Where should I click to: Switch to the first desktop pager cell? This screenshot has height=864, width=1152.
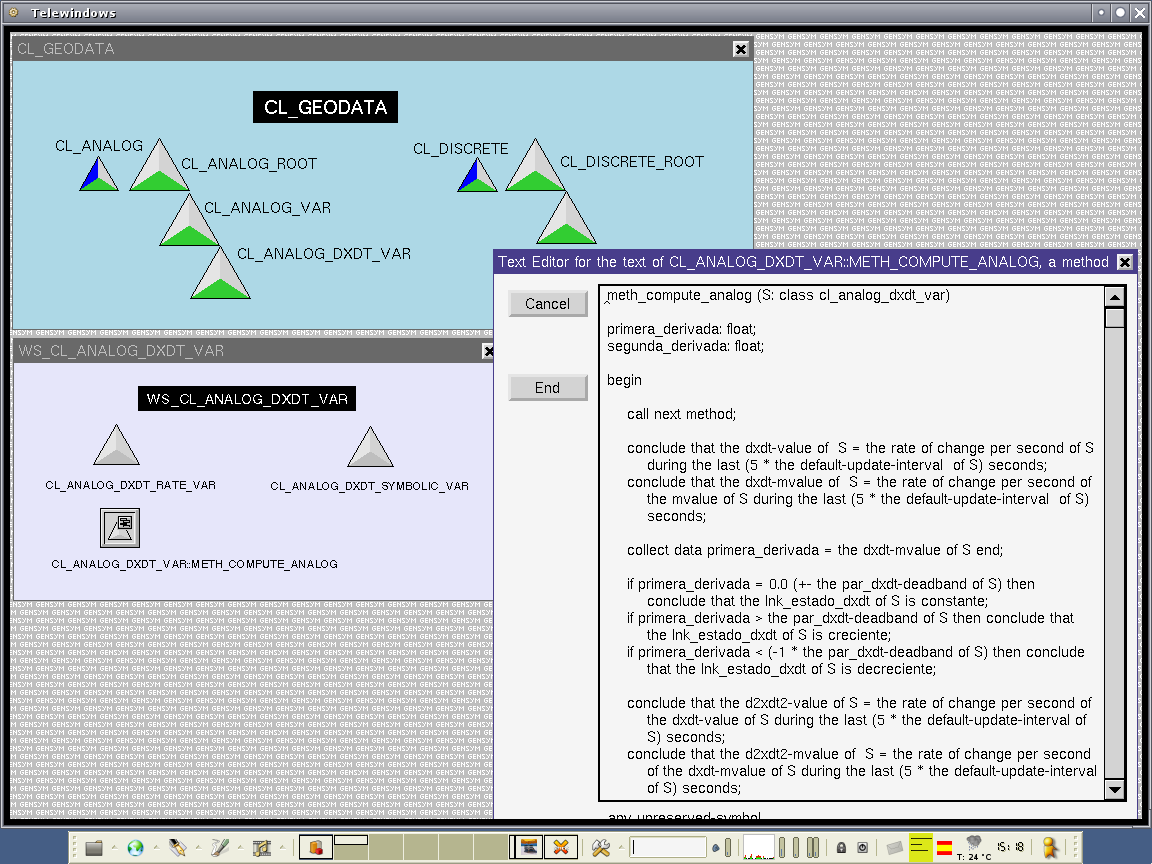(316, 847)
